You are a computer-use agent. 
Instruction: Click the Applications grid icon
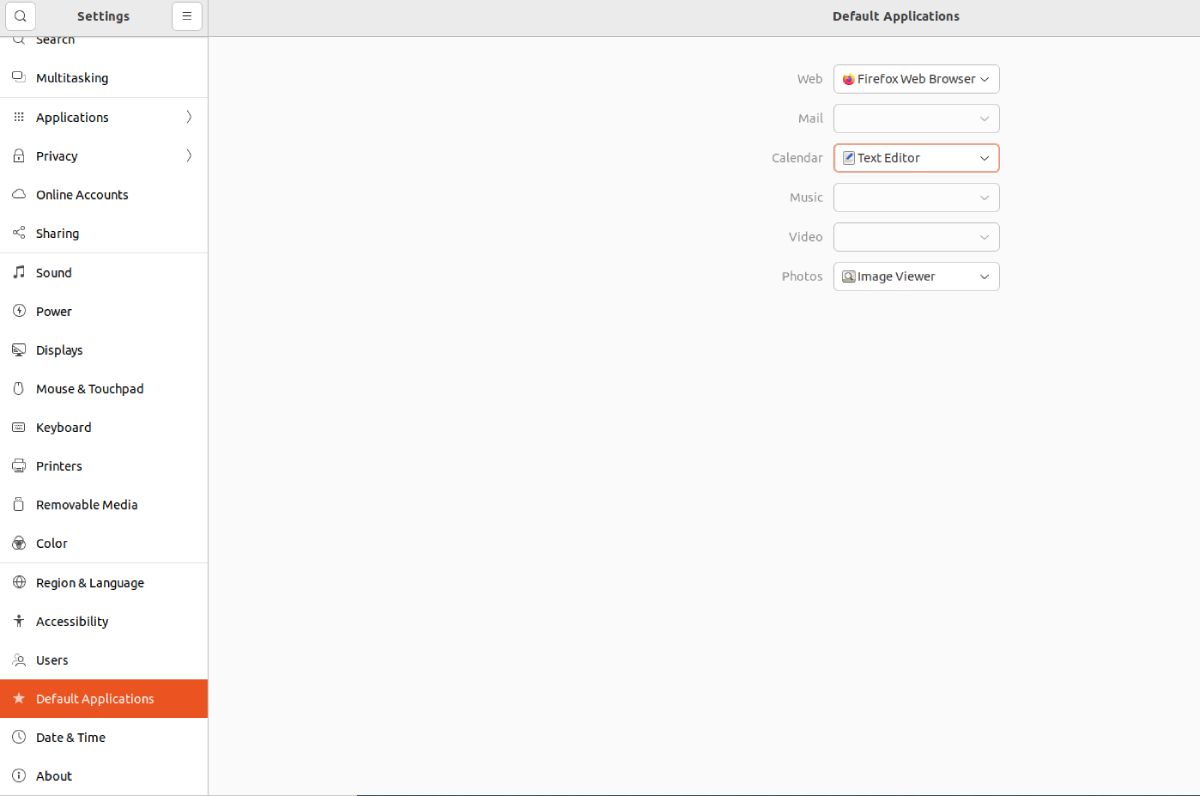click(18, 117)
